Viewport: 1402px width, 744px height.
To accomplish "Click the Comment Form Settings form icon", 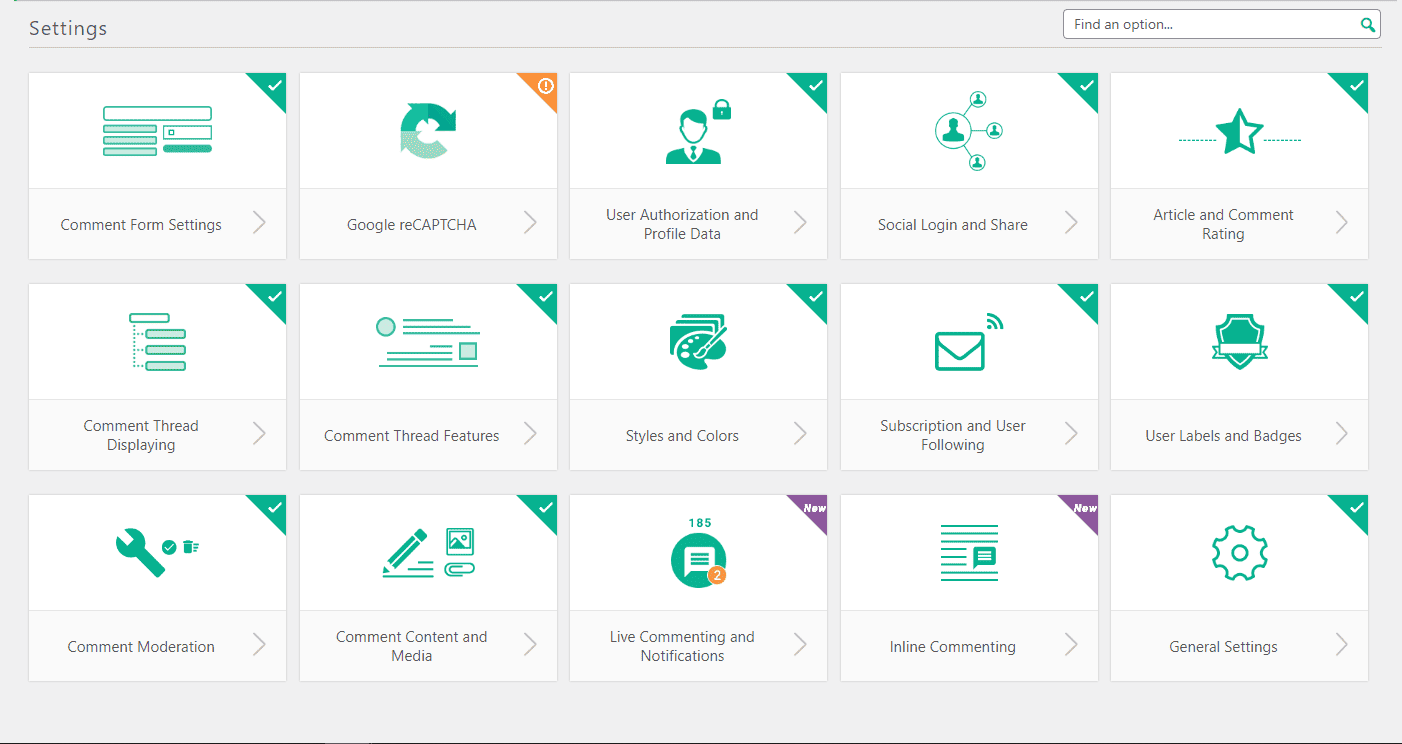I will 157,131.
